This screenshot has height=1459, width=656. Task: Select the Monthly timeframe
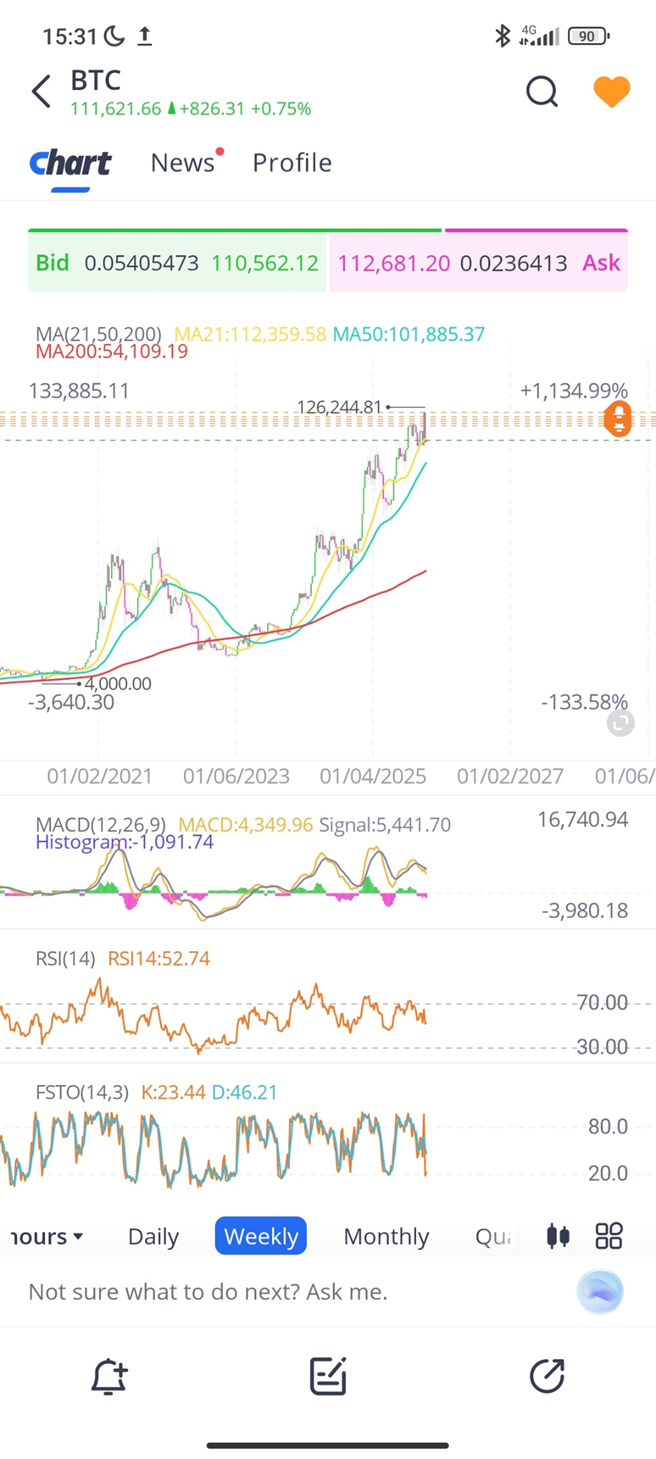386,1236
